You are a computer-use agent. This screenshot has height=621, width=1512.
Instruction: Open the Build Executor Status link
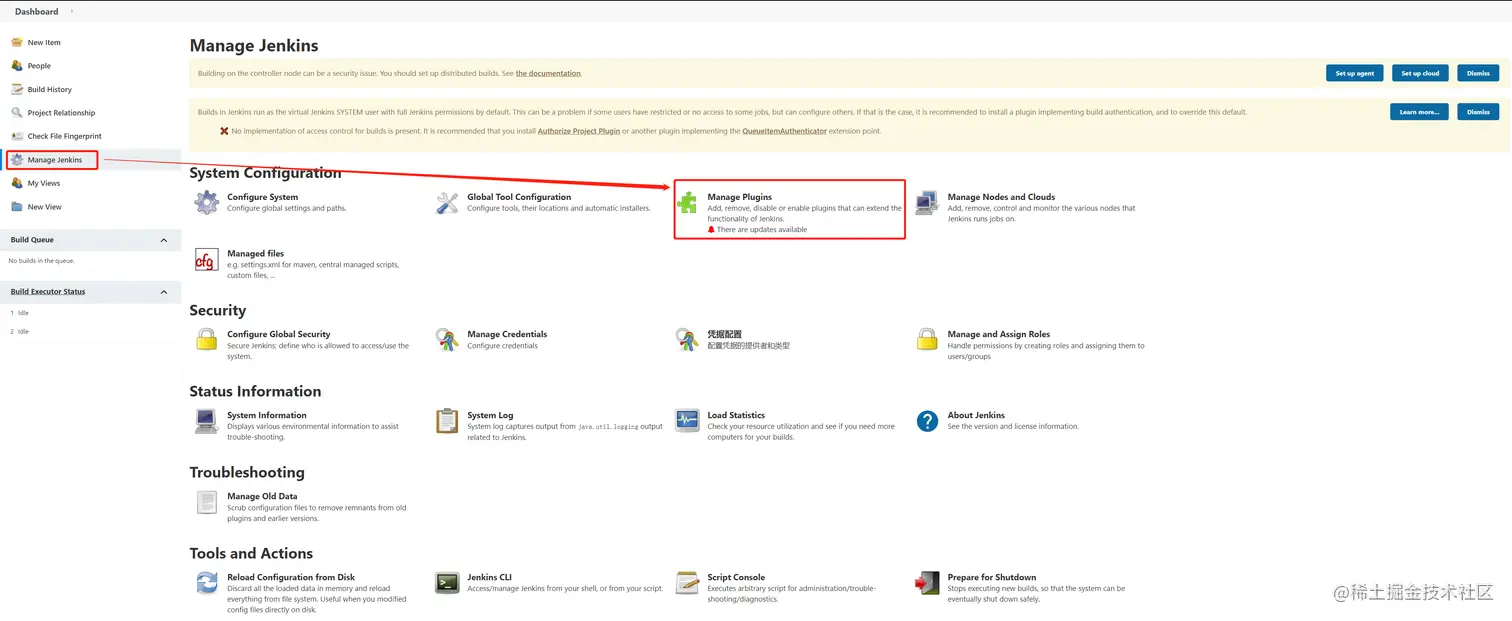pyautogui.click(x=48, y=292)
